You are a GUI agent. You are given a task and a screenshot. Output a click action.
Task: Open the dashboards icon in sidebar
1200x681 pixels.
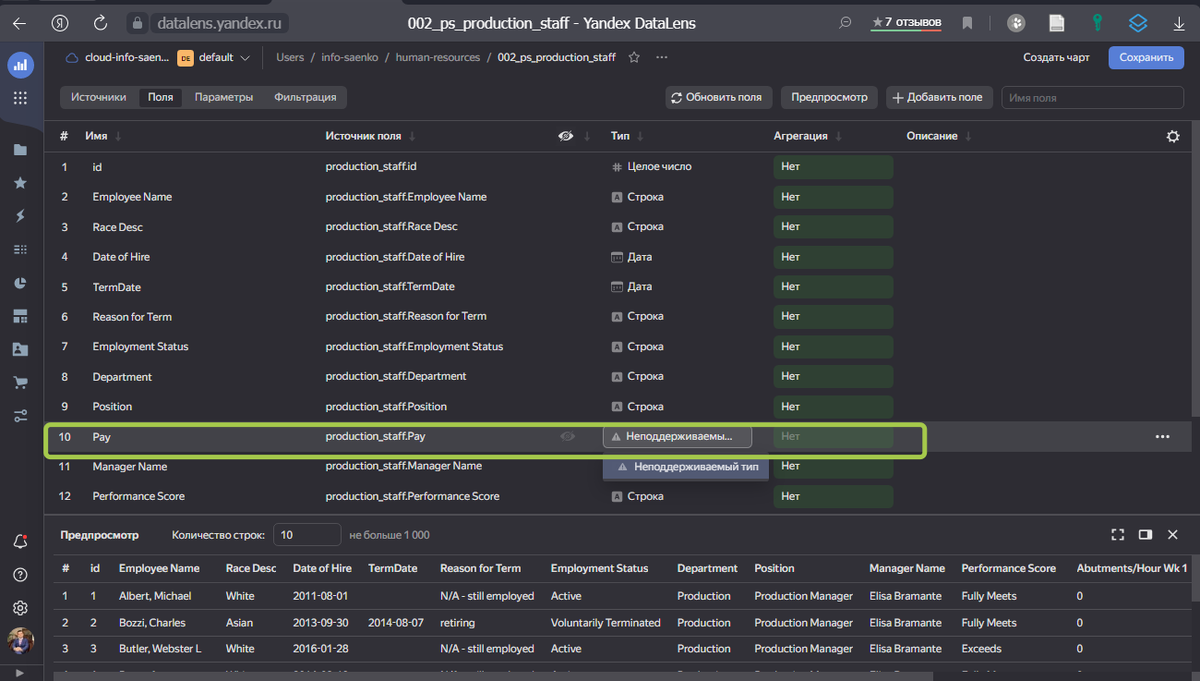[20, 316]
